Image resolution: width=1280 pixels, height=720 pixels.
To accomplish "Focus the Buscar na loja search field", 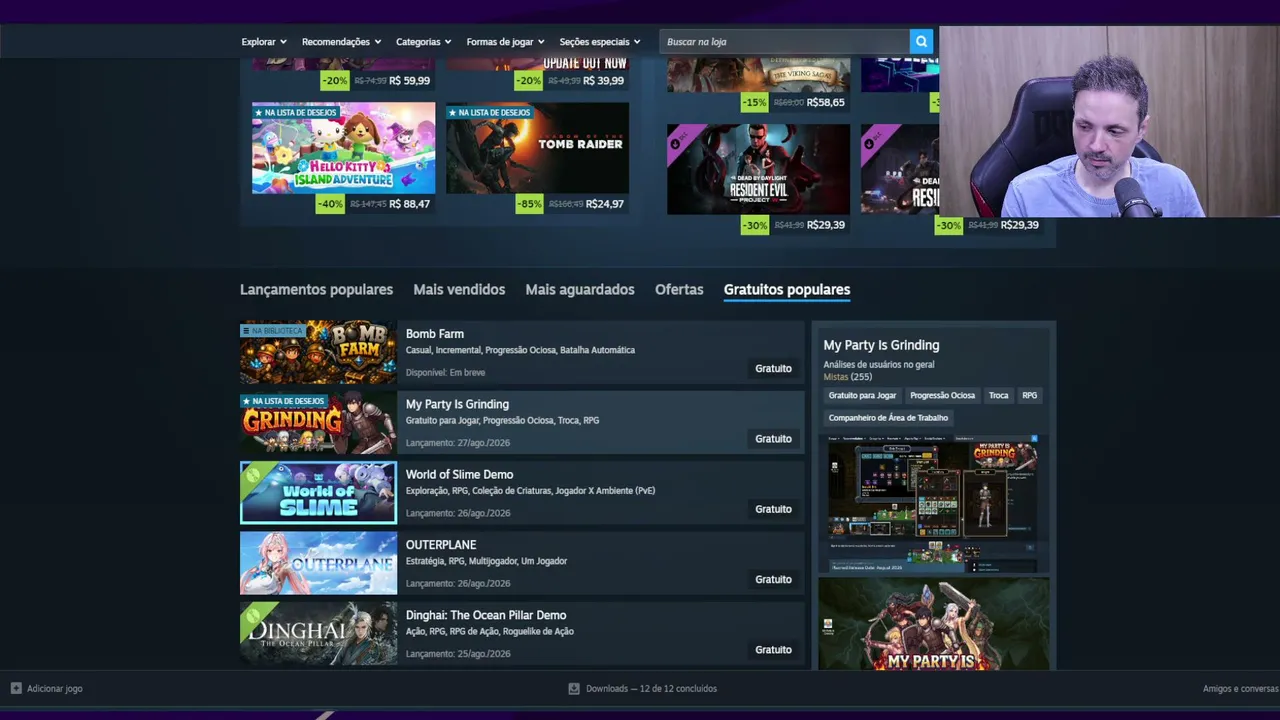I will [x=784, y=41].
